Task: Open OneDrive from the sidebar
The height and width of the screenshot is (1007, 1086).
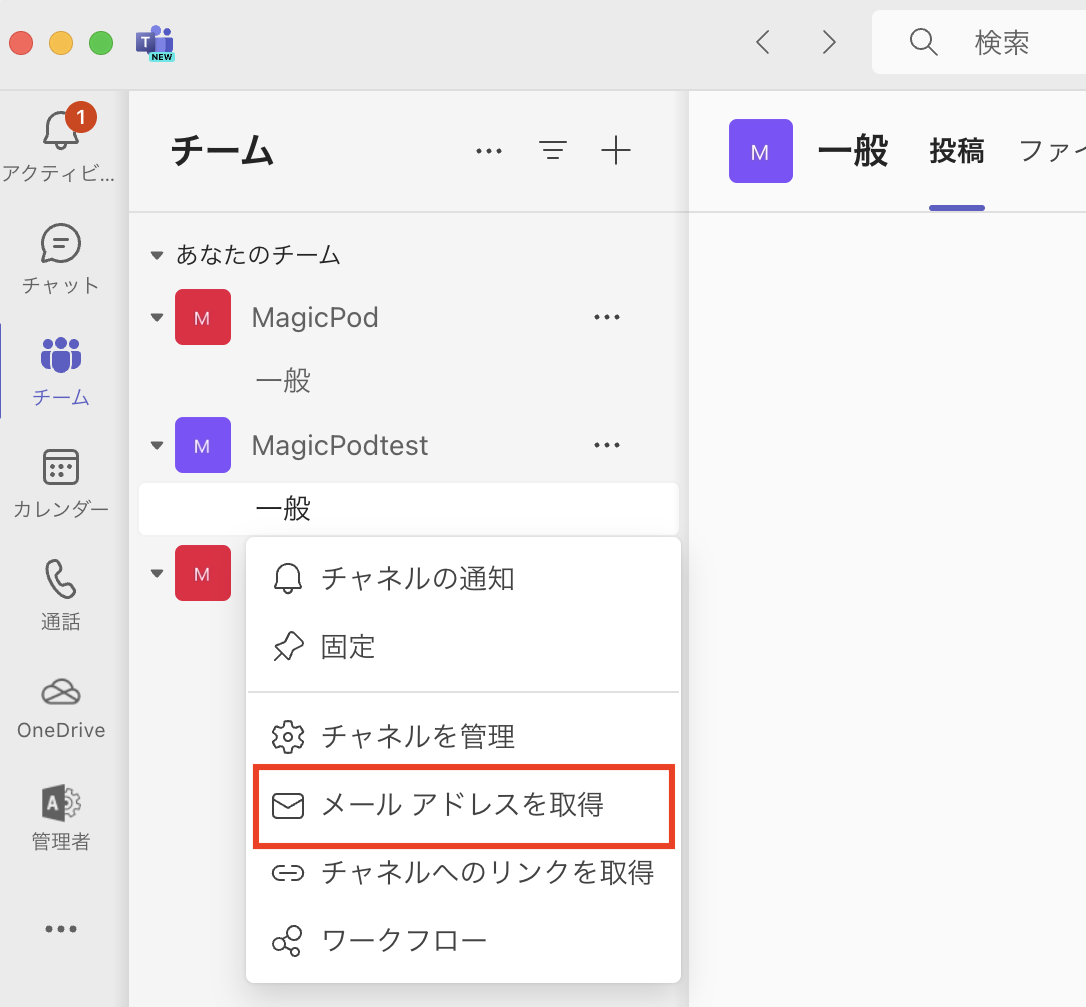Action: point(61,691)
